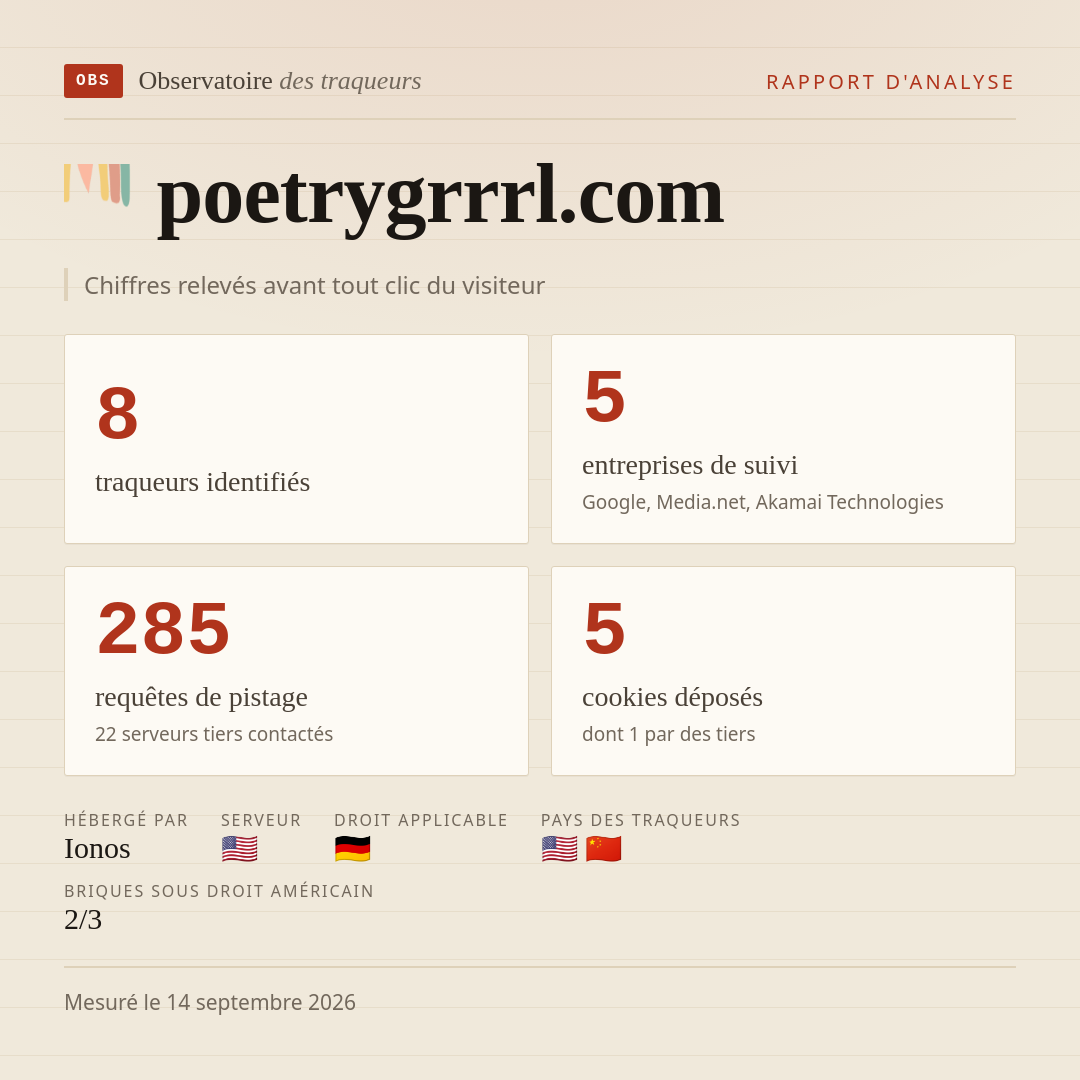
Task: Click the RAPPORT D'ANALYSE label
Action: [x=891, y=82]
